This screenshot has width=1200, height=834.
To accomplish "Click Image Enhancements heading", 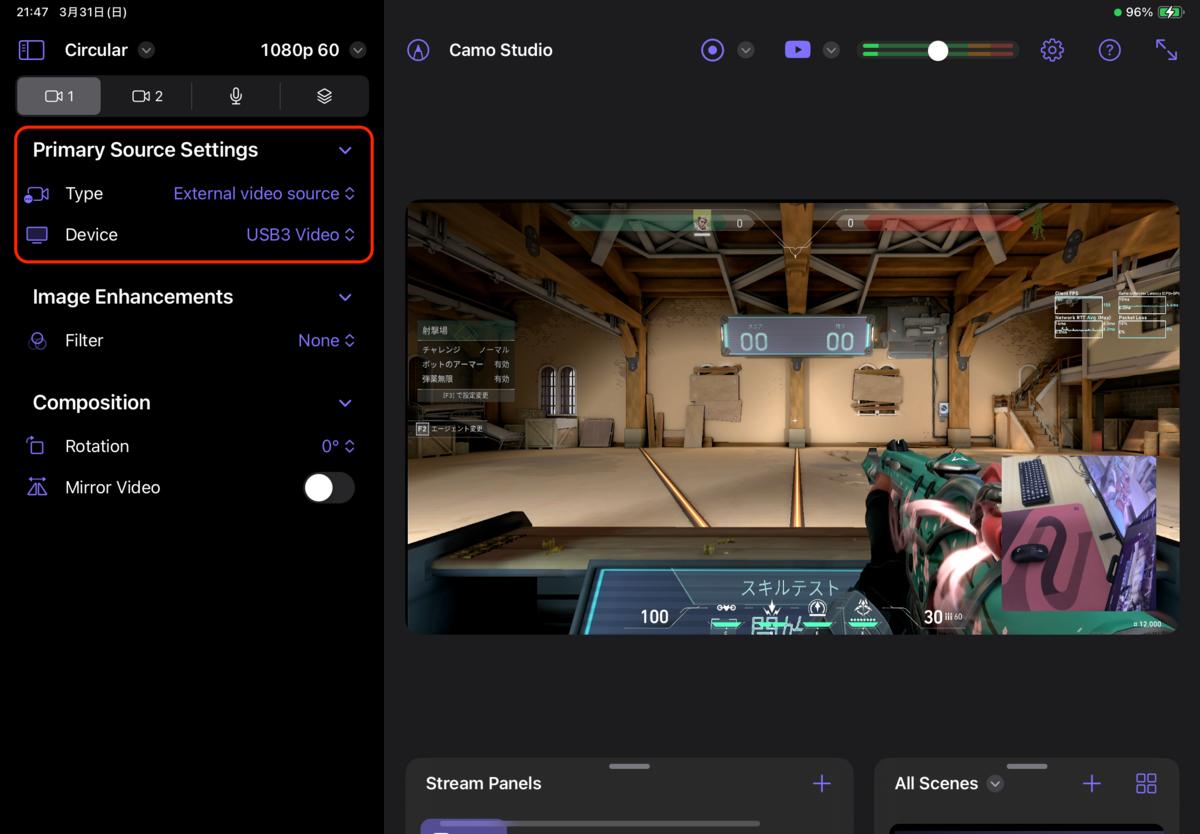I will 133,297.
